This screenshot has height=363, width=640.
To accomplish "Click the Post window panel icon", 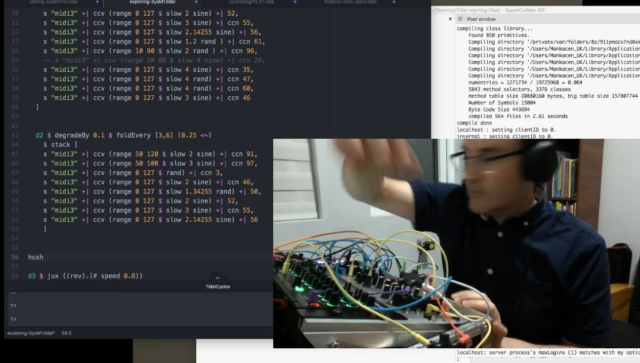I will point(460,19).
